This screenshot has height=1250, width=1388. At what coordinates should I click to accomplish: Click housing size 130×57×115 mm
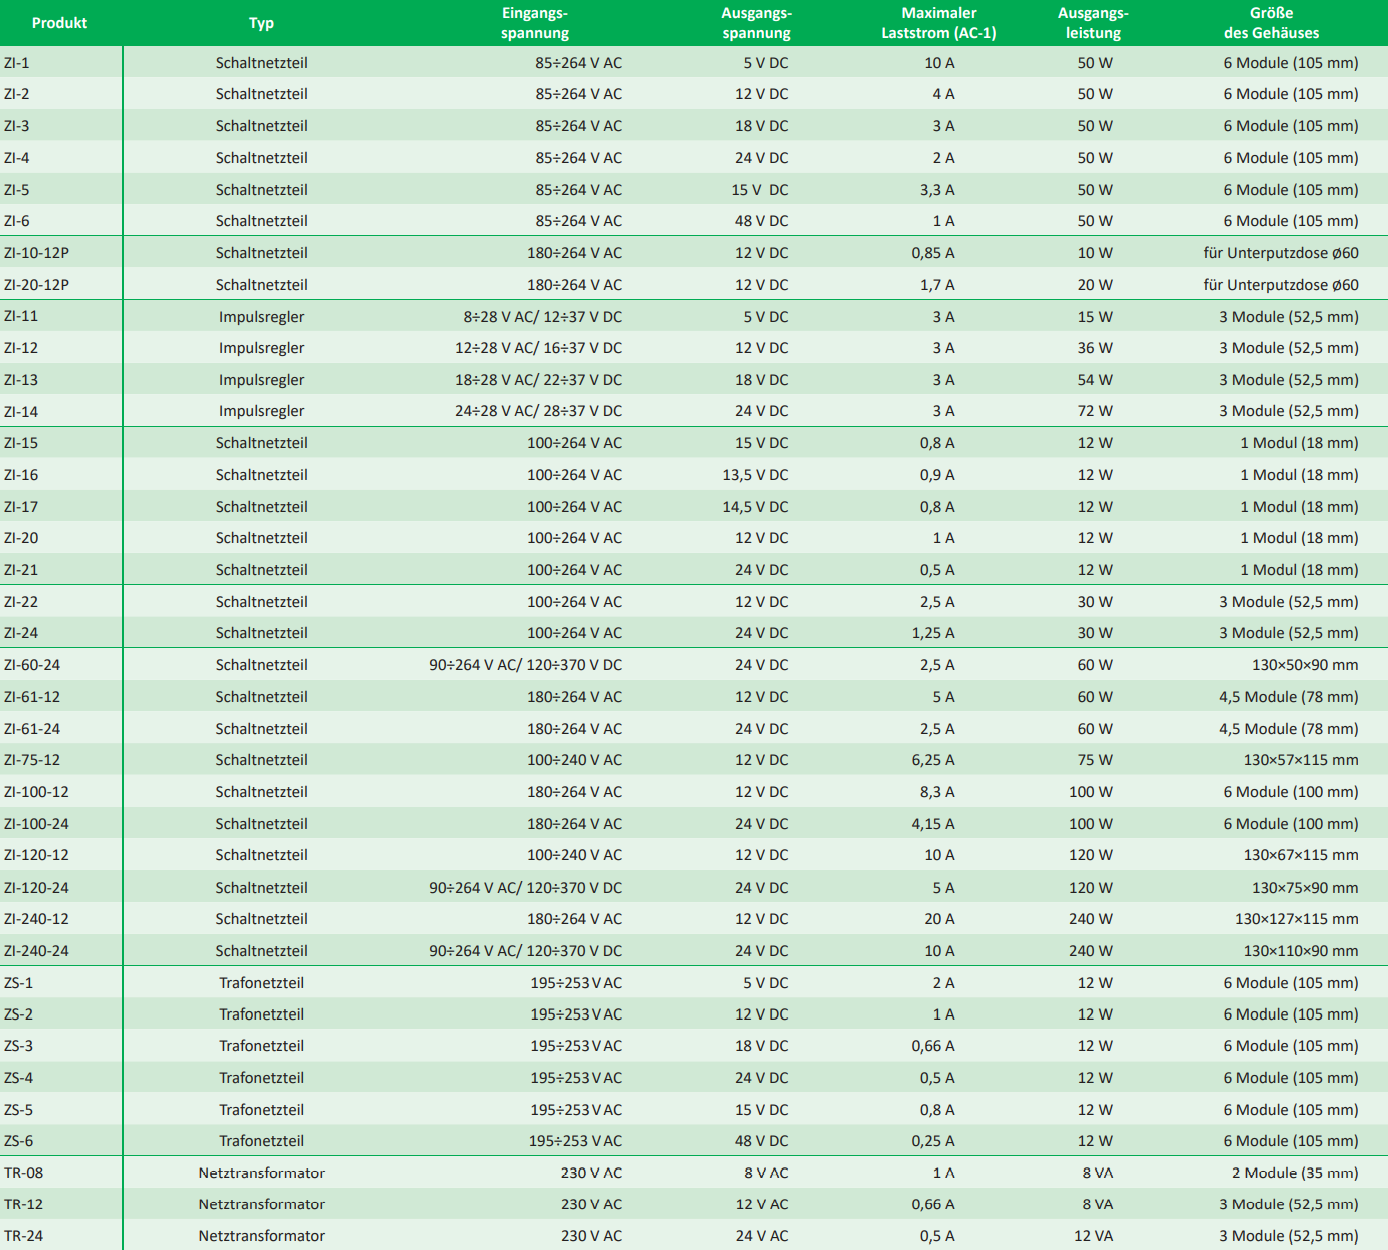point(1301,760)
